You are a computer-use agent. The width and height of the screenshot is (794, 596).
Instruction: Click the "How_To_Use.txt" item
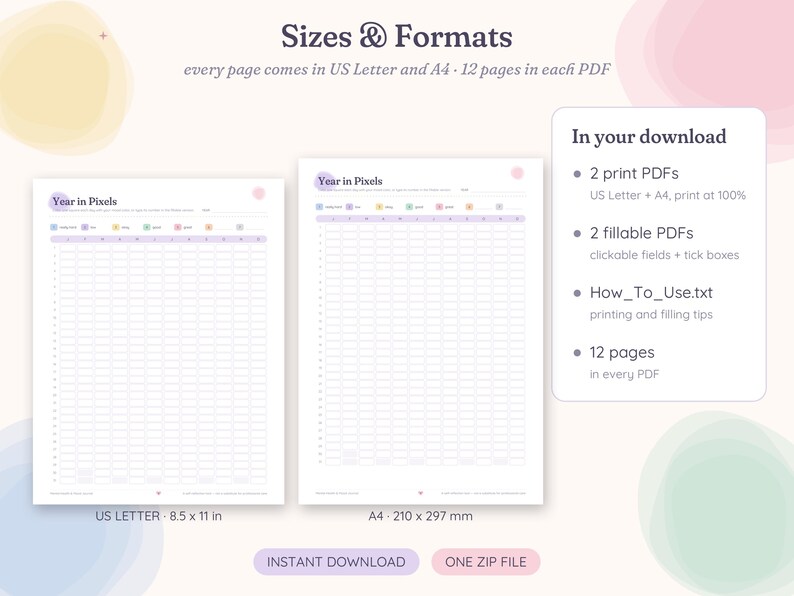pyautogui.click(x=651, y=293)
